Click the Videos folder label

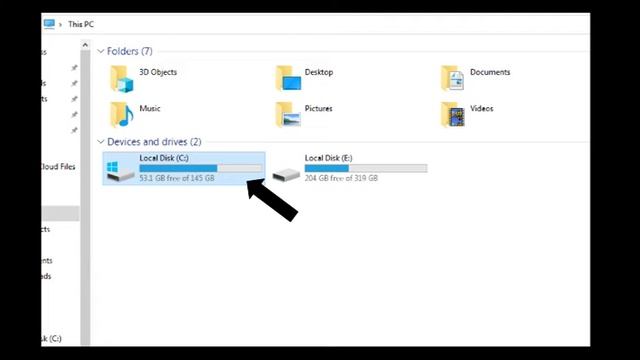(x=482, y=109)
